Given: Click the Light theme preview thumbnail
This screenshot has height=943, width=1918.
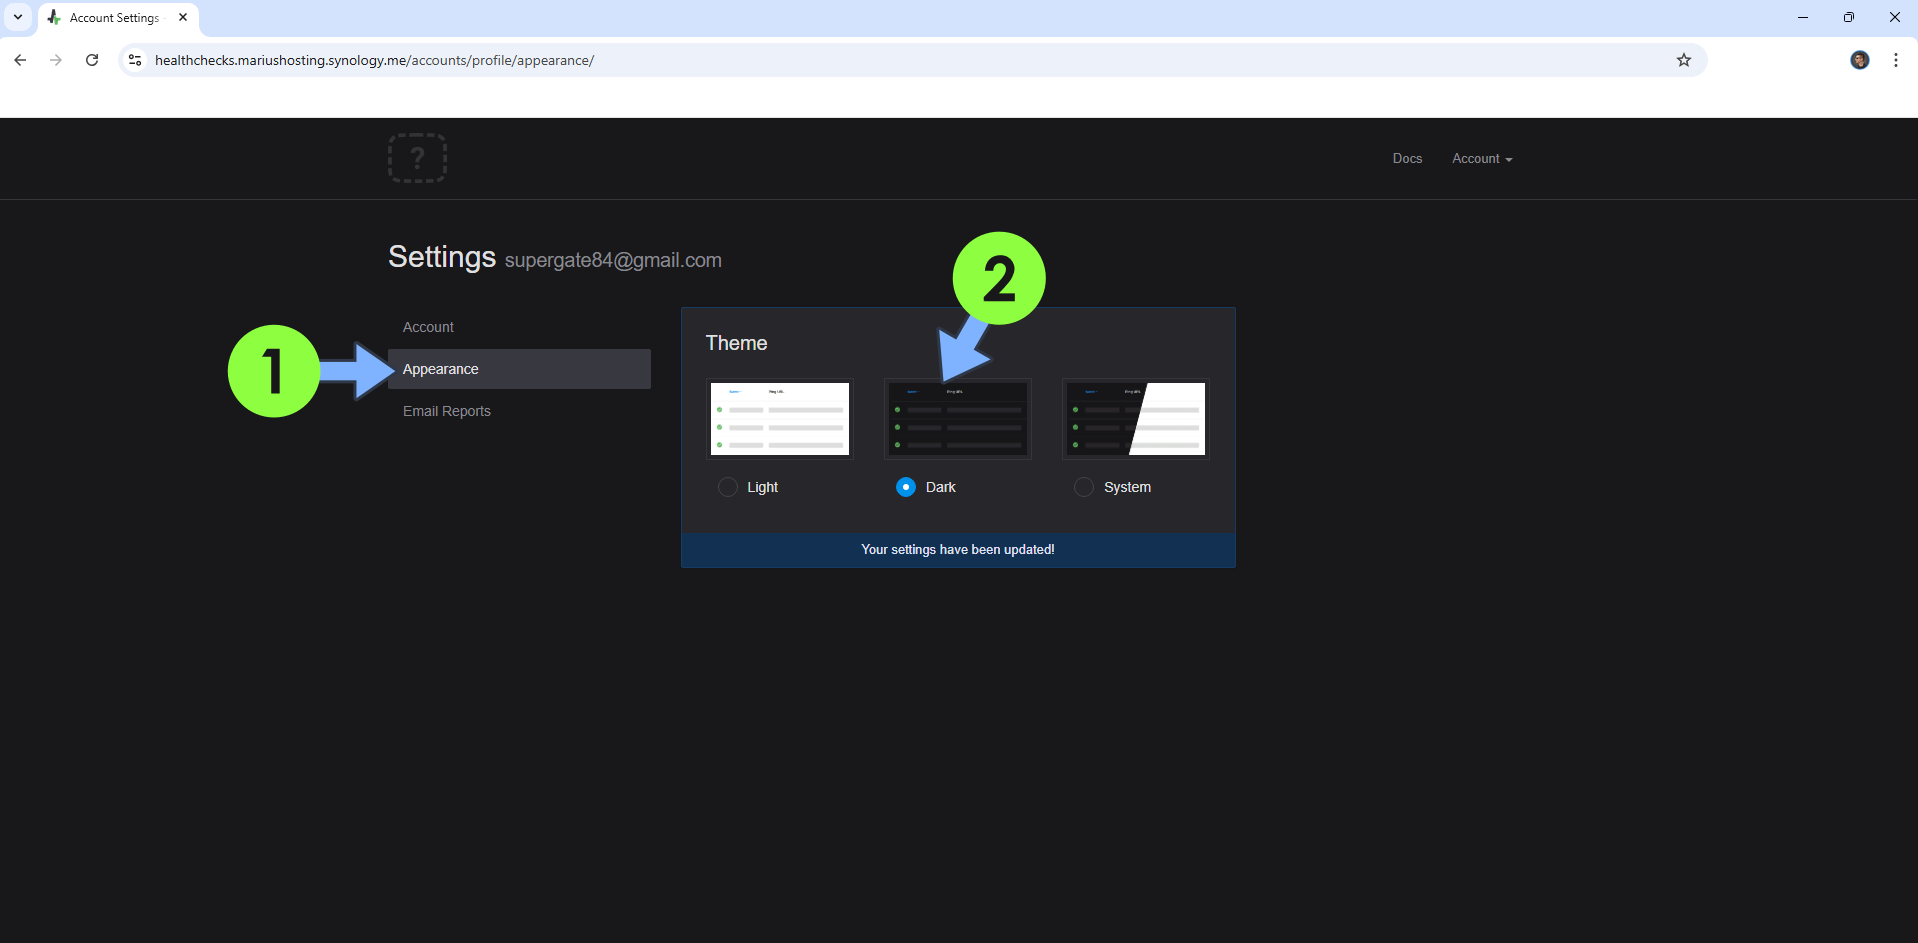Looking at the screenshot, I should 779,418.
